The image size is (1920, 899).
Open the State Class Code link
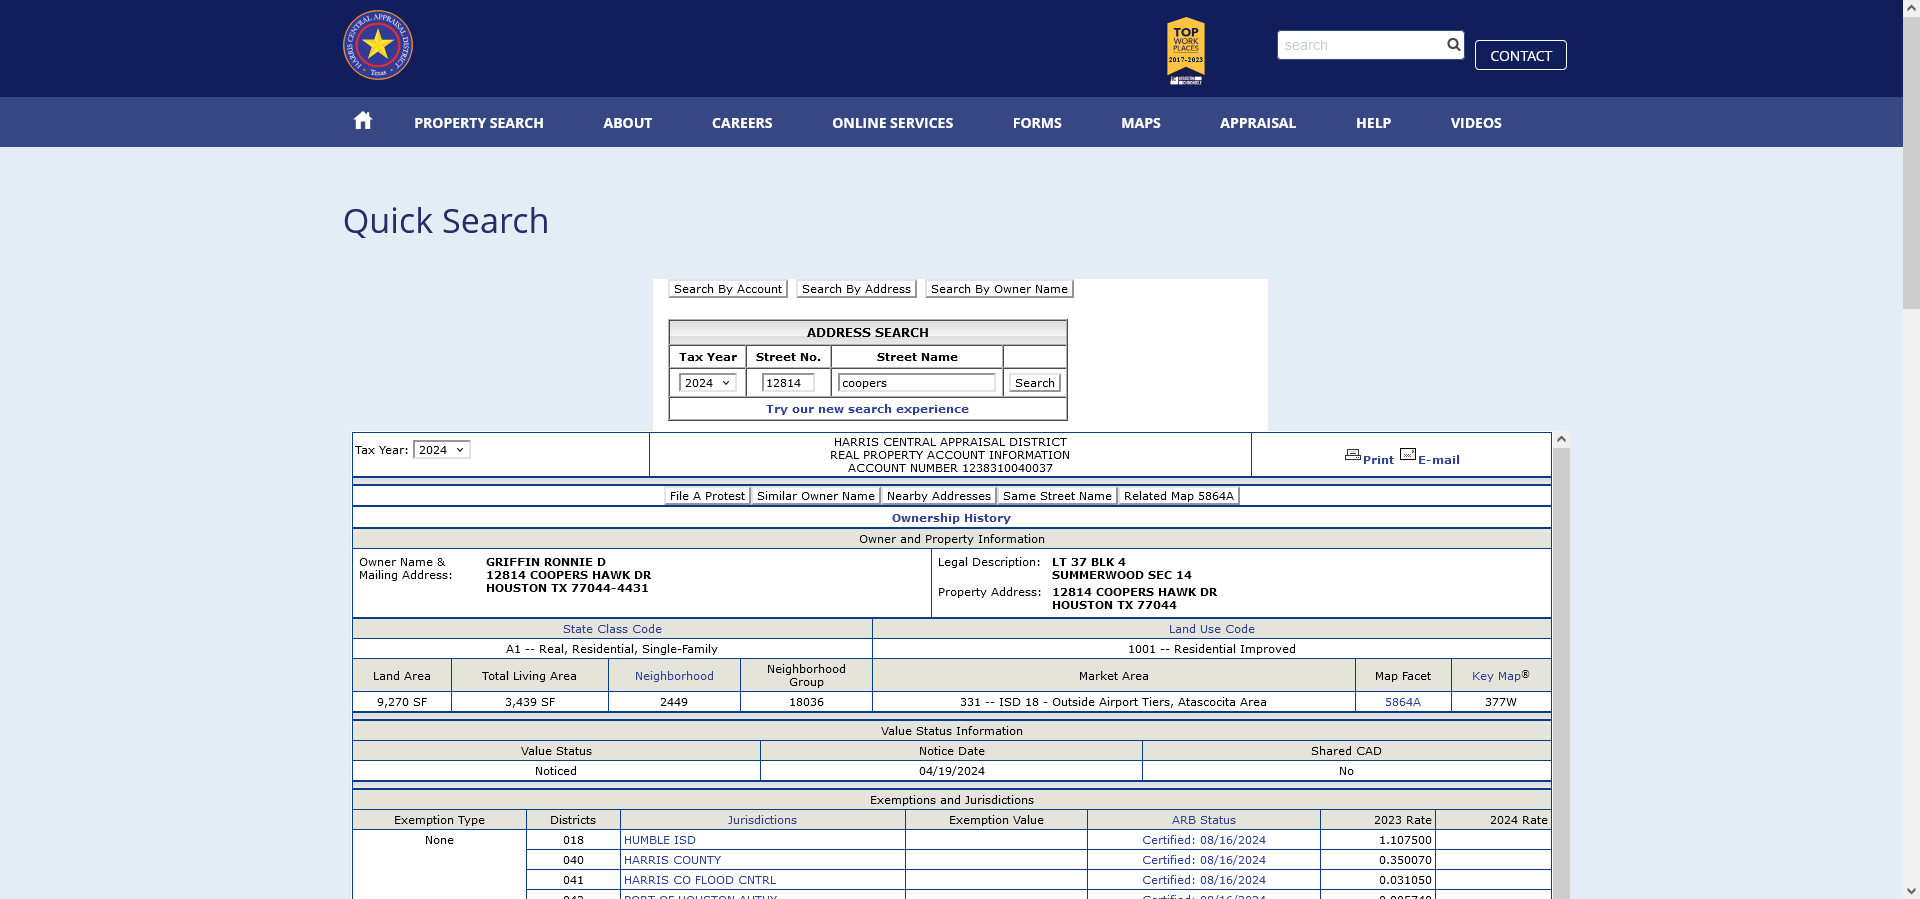pos(612,629)
